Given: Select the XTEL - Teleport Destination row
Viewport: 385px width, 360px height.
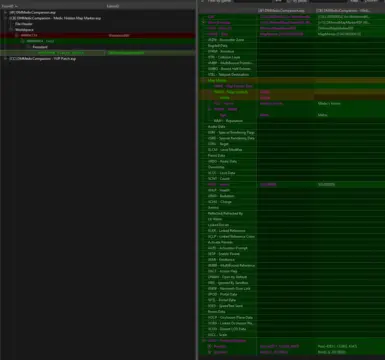Looking at the screenshot, I should [291, 74].
